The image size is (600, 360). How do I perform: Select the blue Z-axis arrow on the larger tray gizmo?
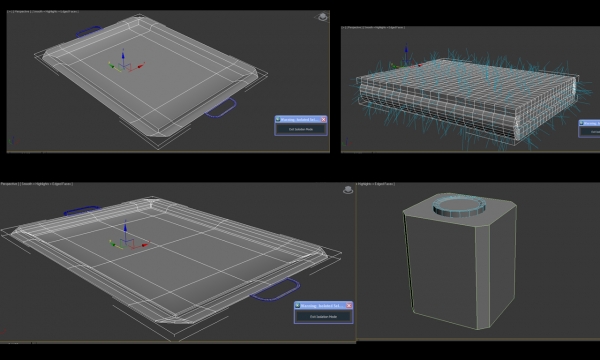click(125, 227)
